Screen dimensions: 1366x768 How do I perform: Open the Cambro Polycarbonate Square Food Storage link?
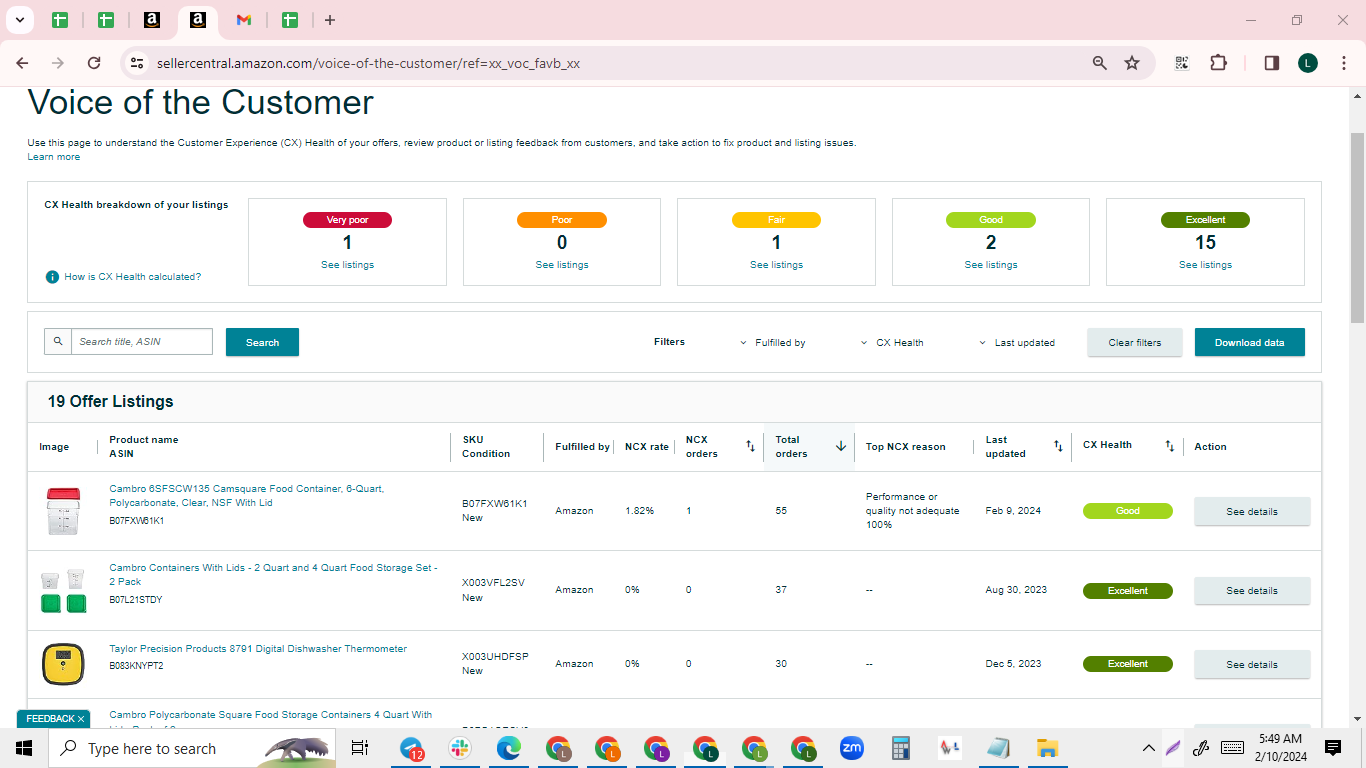(x=271, y=715)
